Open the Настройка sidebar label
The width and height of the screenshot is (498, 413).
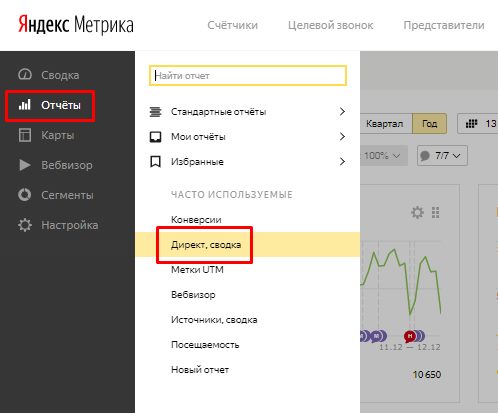(70, 225)
